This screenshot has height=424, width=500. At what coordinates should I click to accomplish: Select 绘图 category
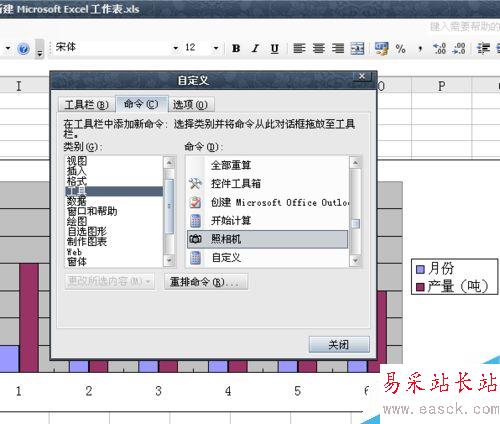(114, 221)
